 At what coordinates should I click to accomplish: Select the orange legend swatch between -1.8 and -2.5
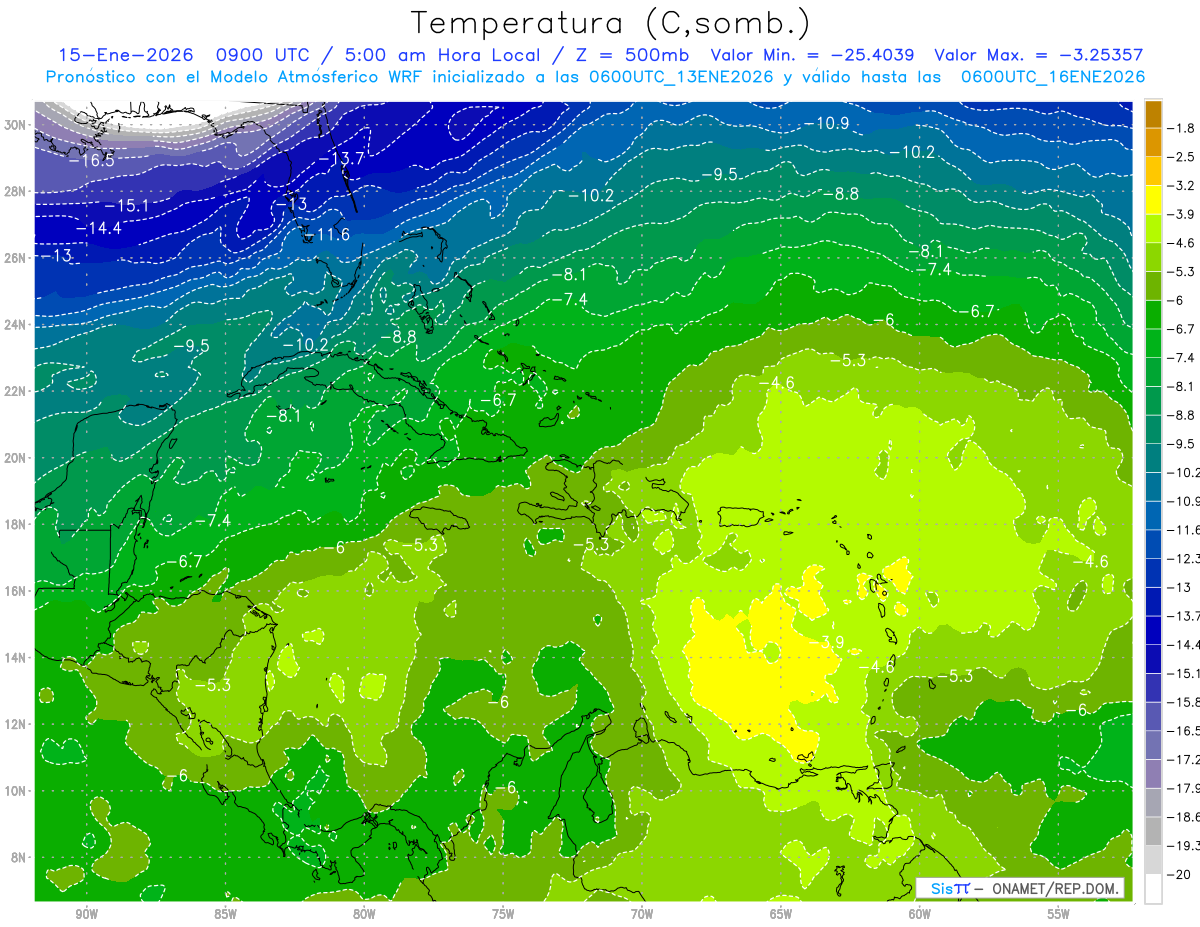[x=1153, y=143]
